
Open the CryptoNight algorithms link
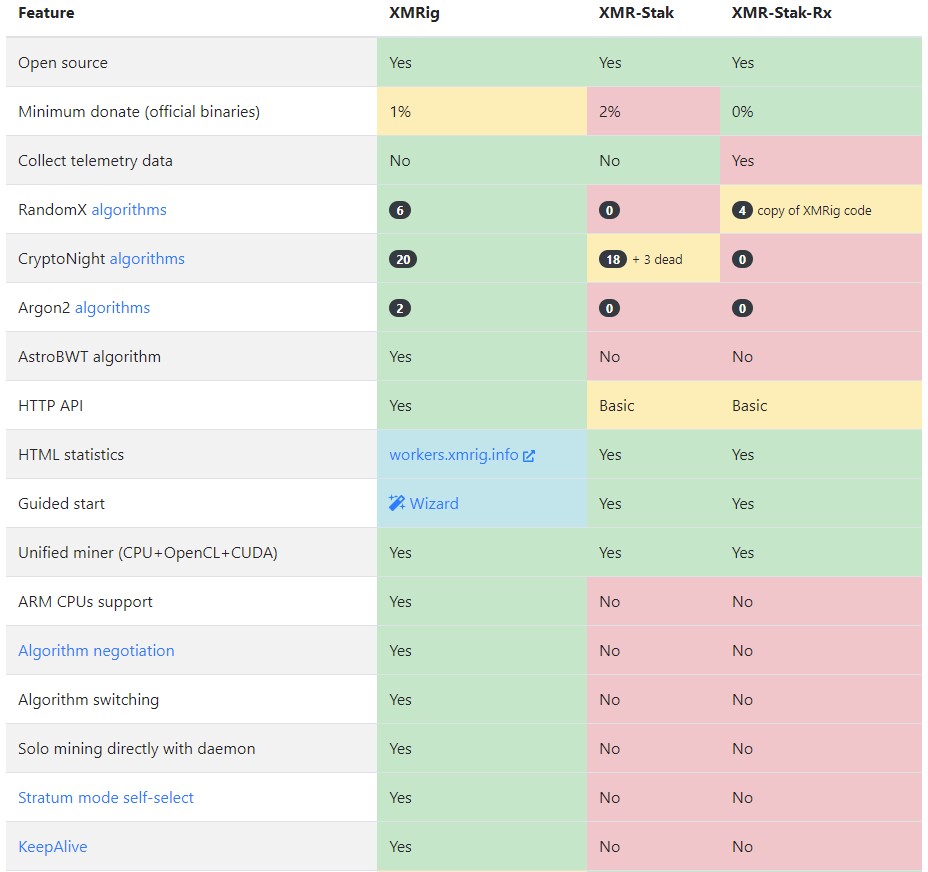pos(147,259)
